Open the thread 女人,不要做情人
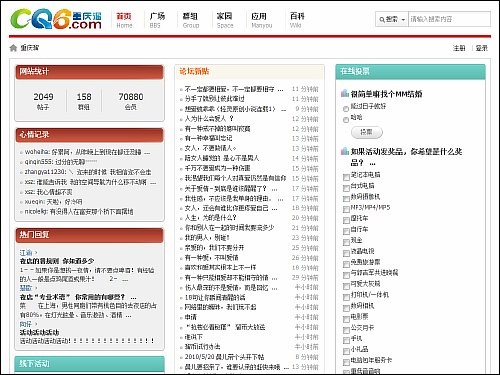Viewport: 500px width, 375px height. pos(210,148)
